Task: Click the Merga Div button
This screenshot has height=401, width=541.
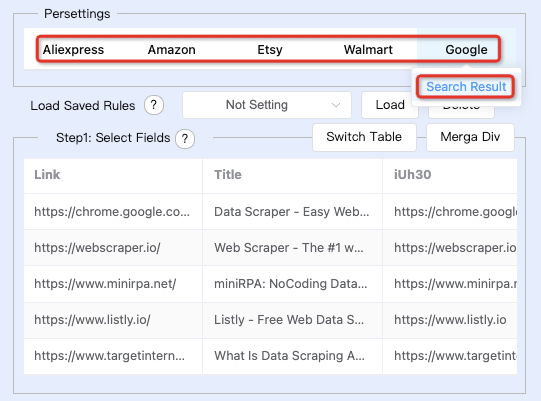Action: (470, 137)
